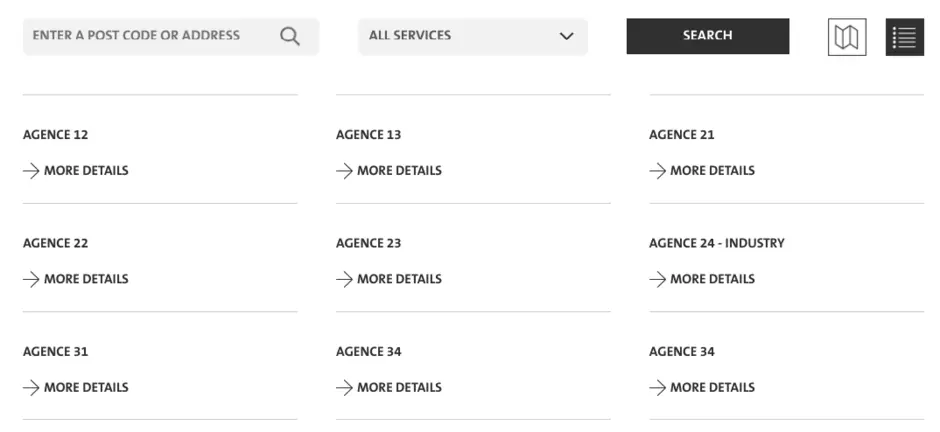The width and height of the screenshot is (940, 432).
Task: Select the Agence 12 heading
Action: (56, 135)
